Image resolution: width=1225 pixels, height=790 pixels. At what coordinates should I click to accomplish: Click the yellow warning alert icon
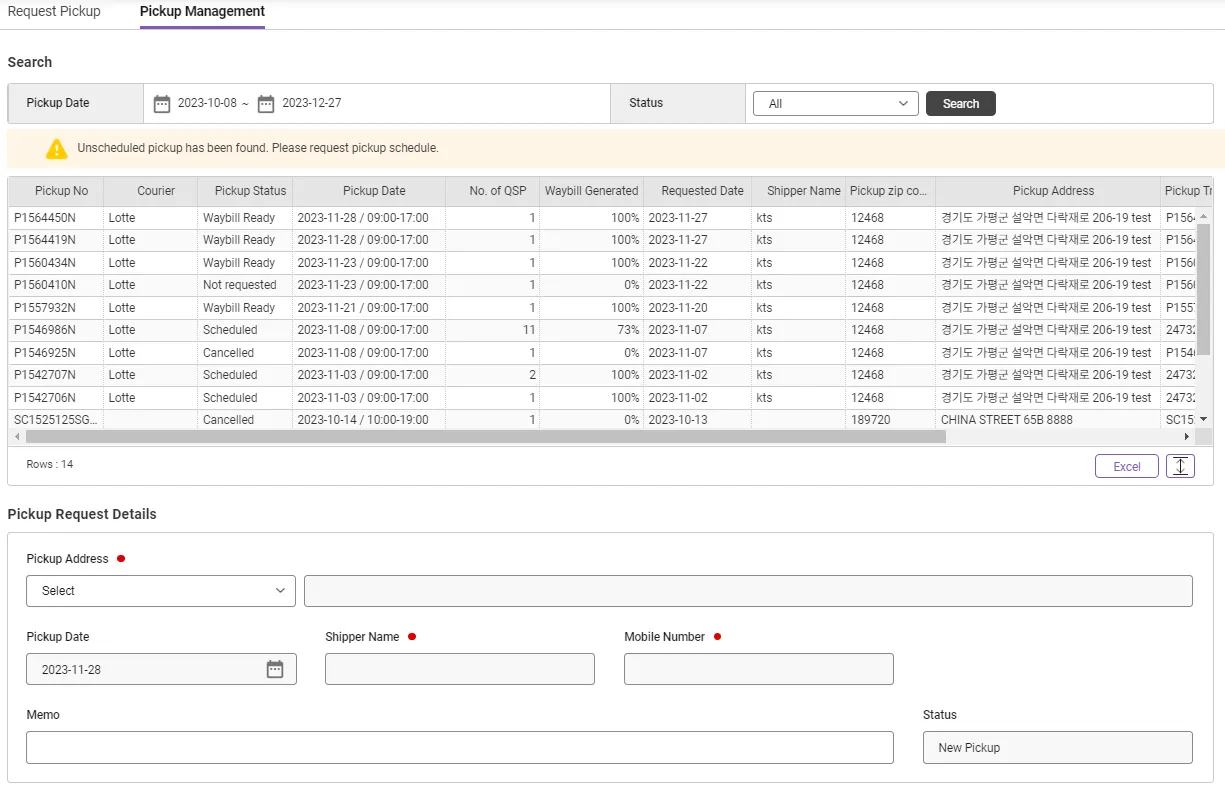(56, 148)
